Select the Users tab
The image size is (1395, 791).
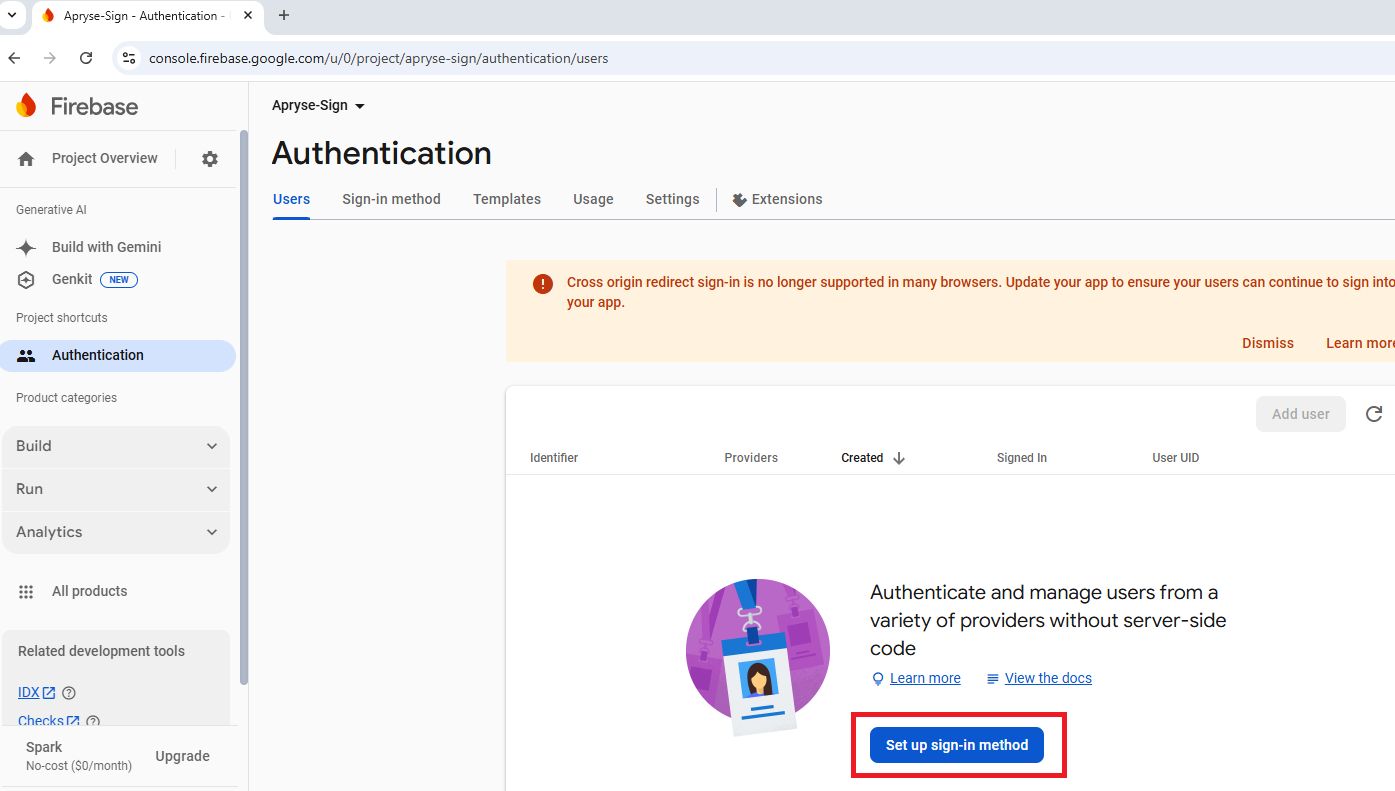click(292, 199)
